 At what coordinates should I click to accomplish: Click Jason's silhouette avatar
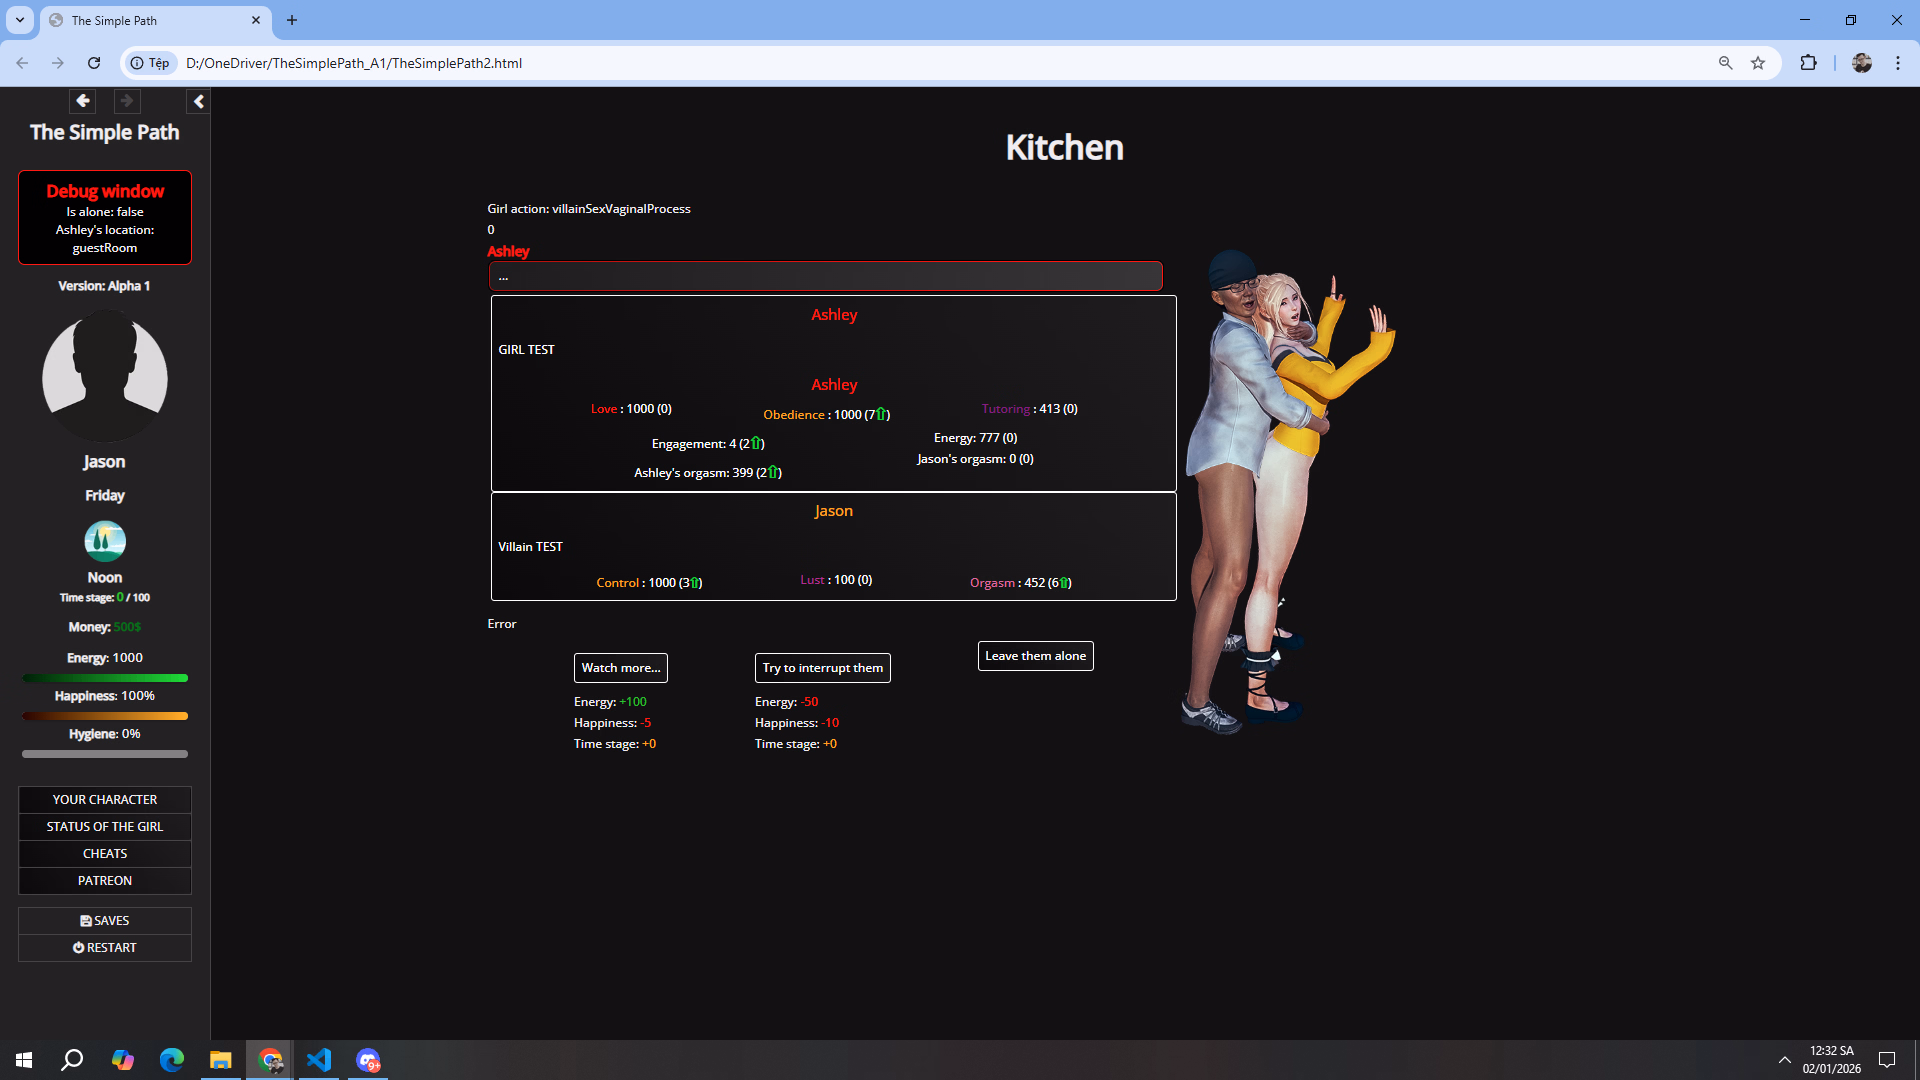[x=105, y=377]
